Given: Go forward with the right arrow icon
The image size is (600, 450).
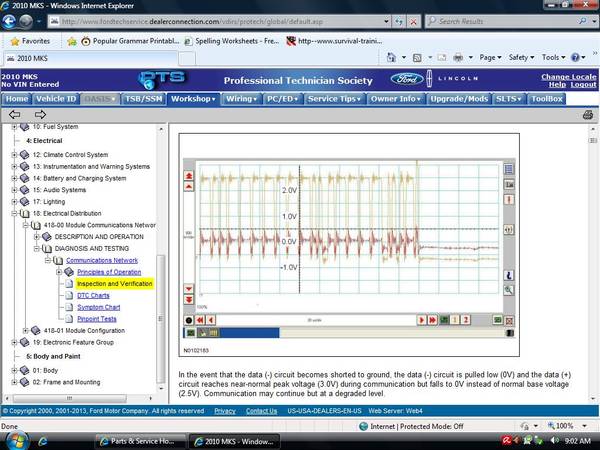Looking at the screenshot, I should 40,114.
